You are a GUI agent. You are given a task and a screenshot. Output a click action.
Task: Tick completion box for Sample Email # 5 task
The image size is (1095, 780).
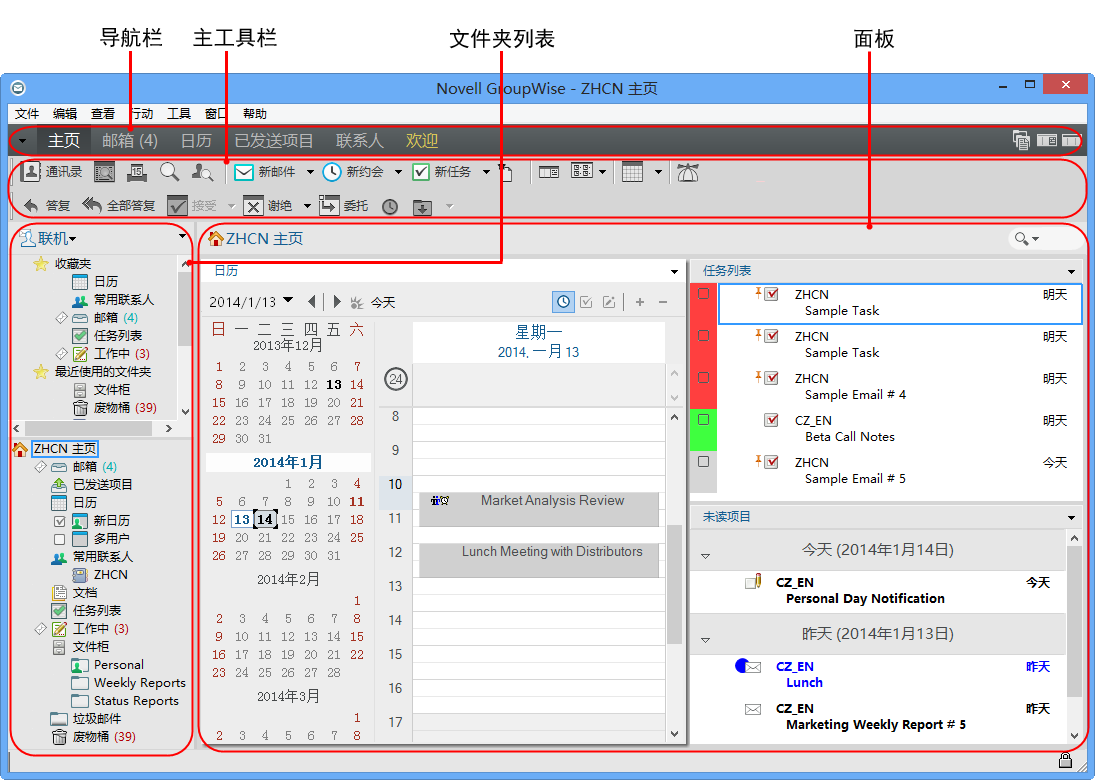(703, 462)
